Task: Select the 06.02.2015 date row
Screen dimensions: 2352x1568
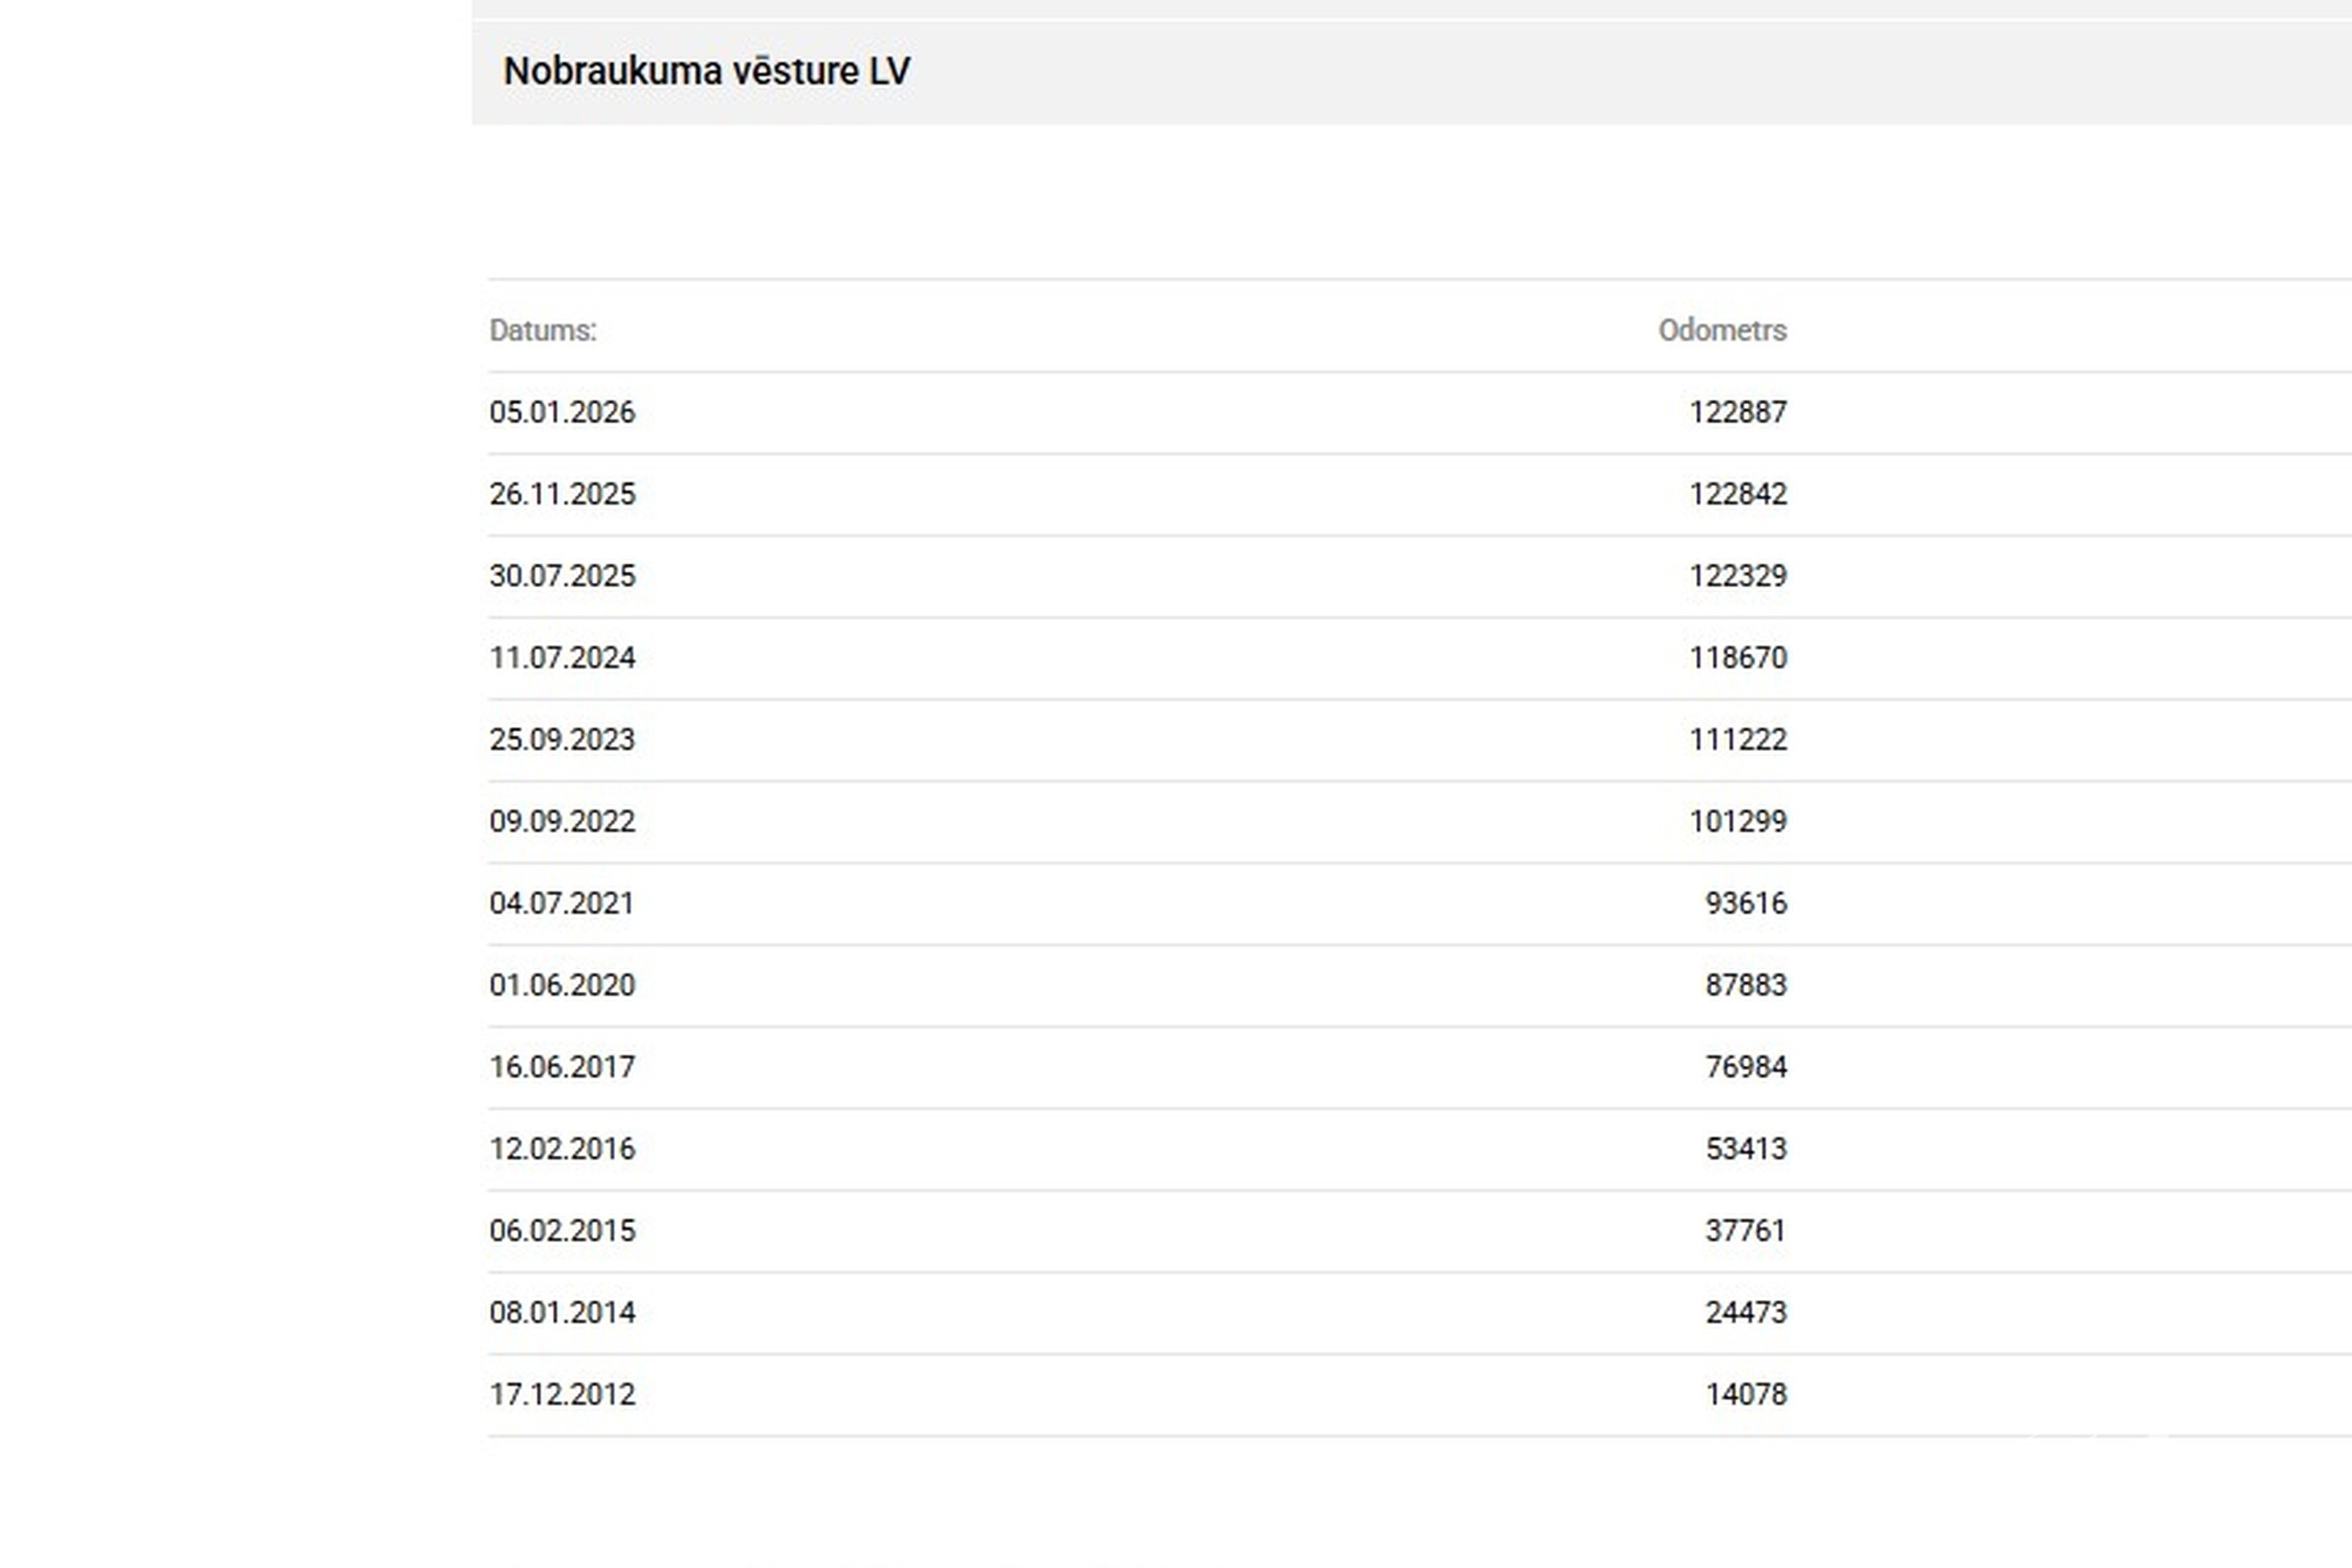Action: (562, 1231)
